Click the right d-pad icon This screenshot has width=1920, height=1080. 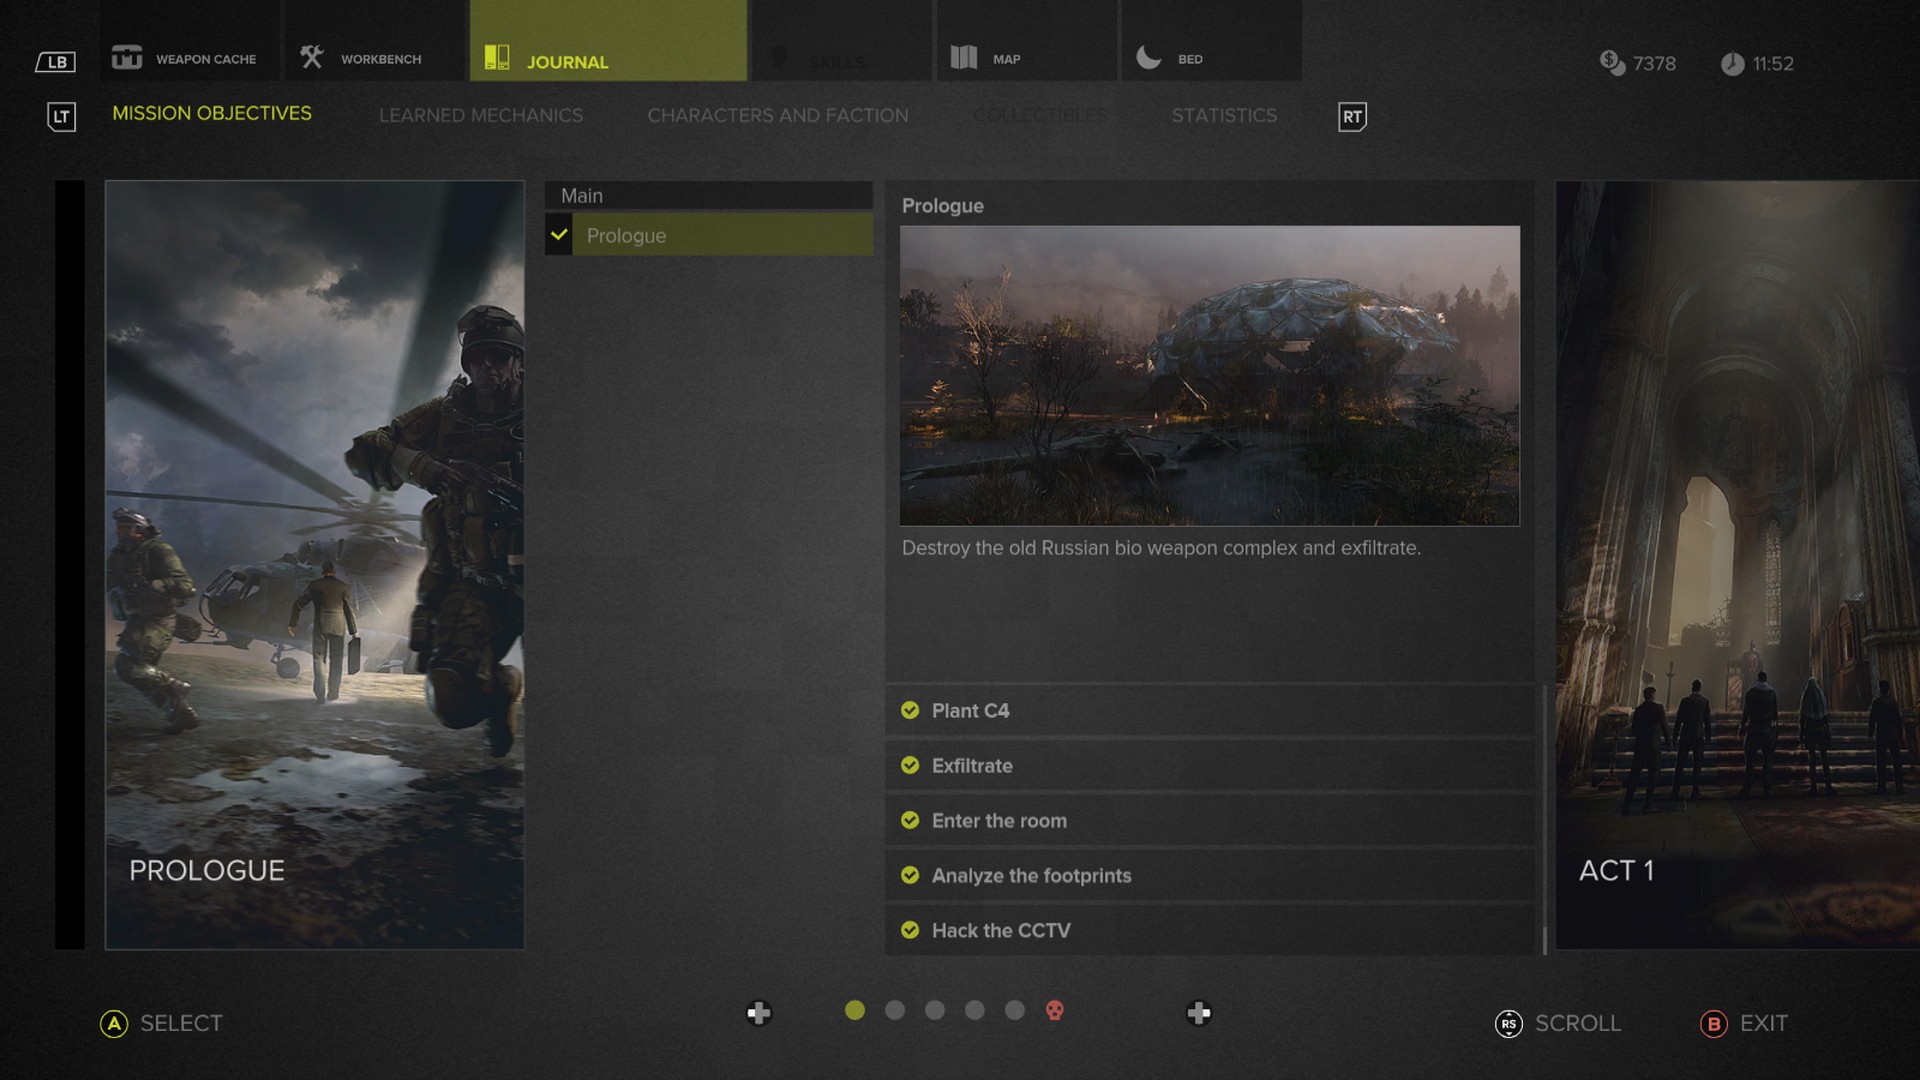[x=1199, y=1013]
